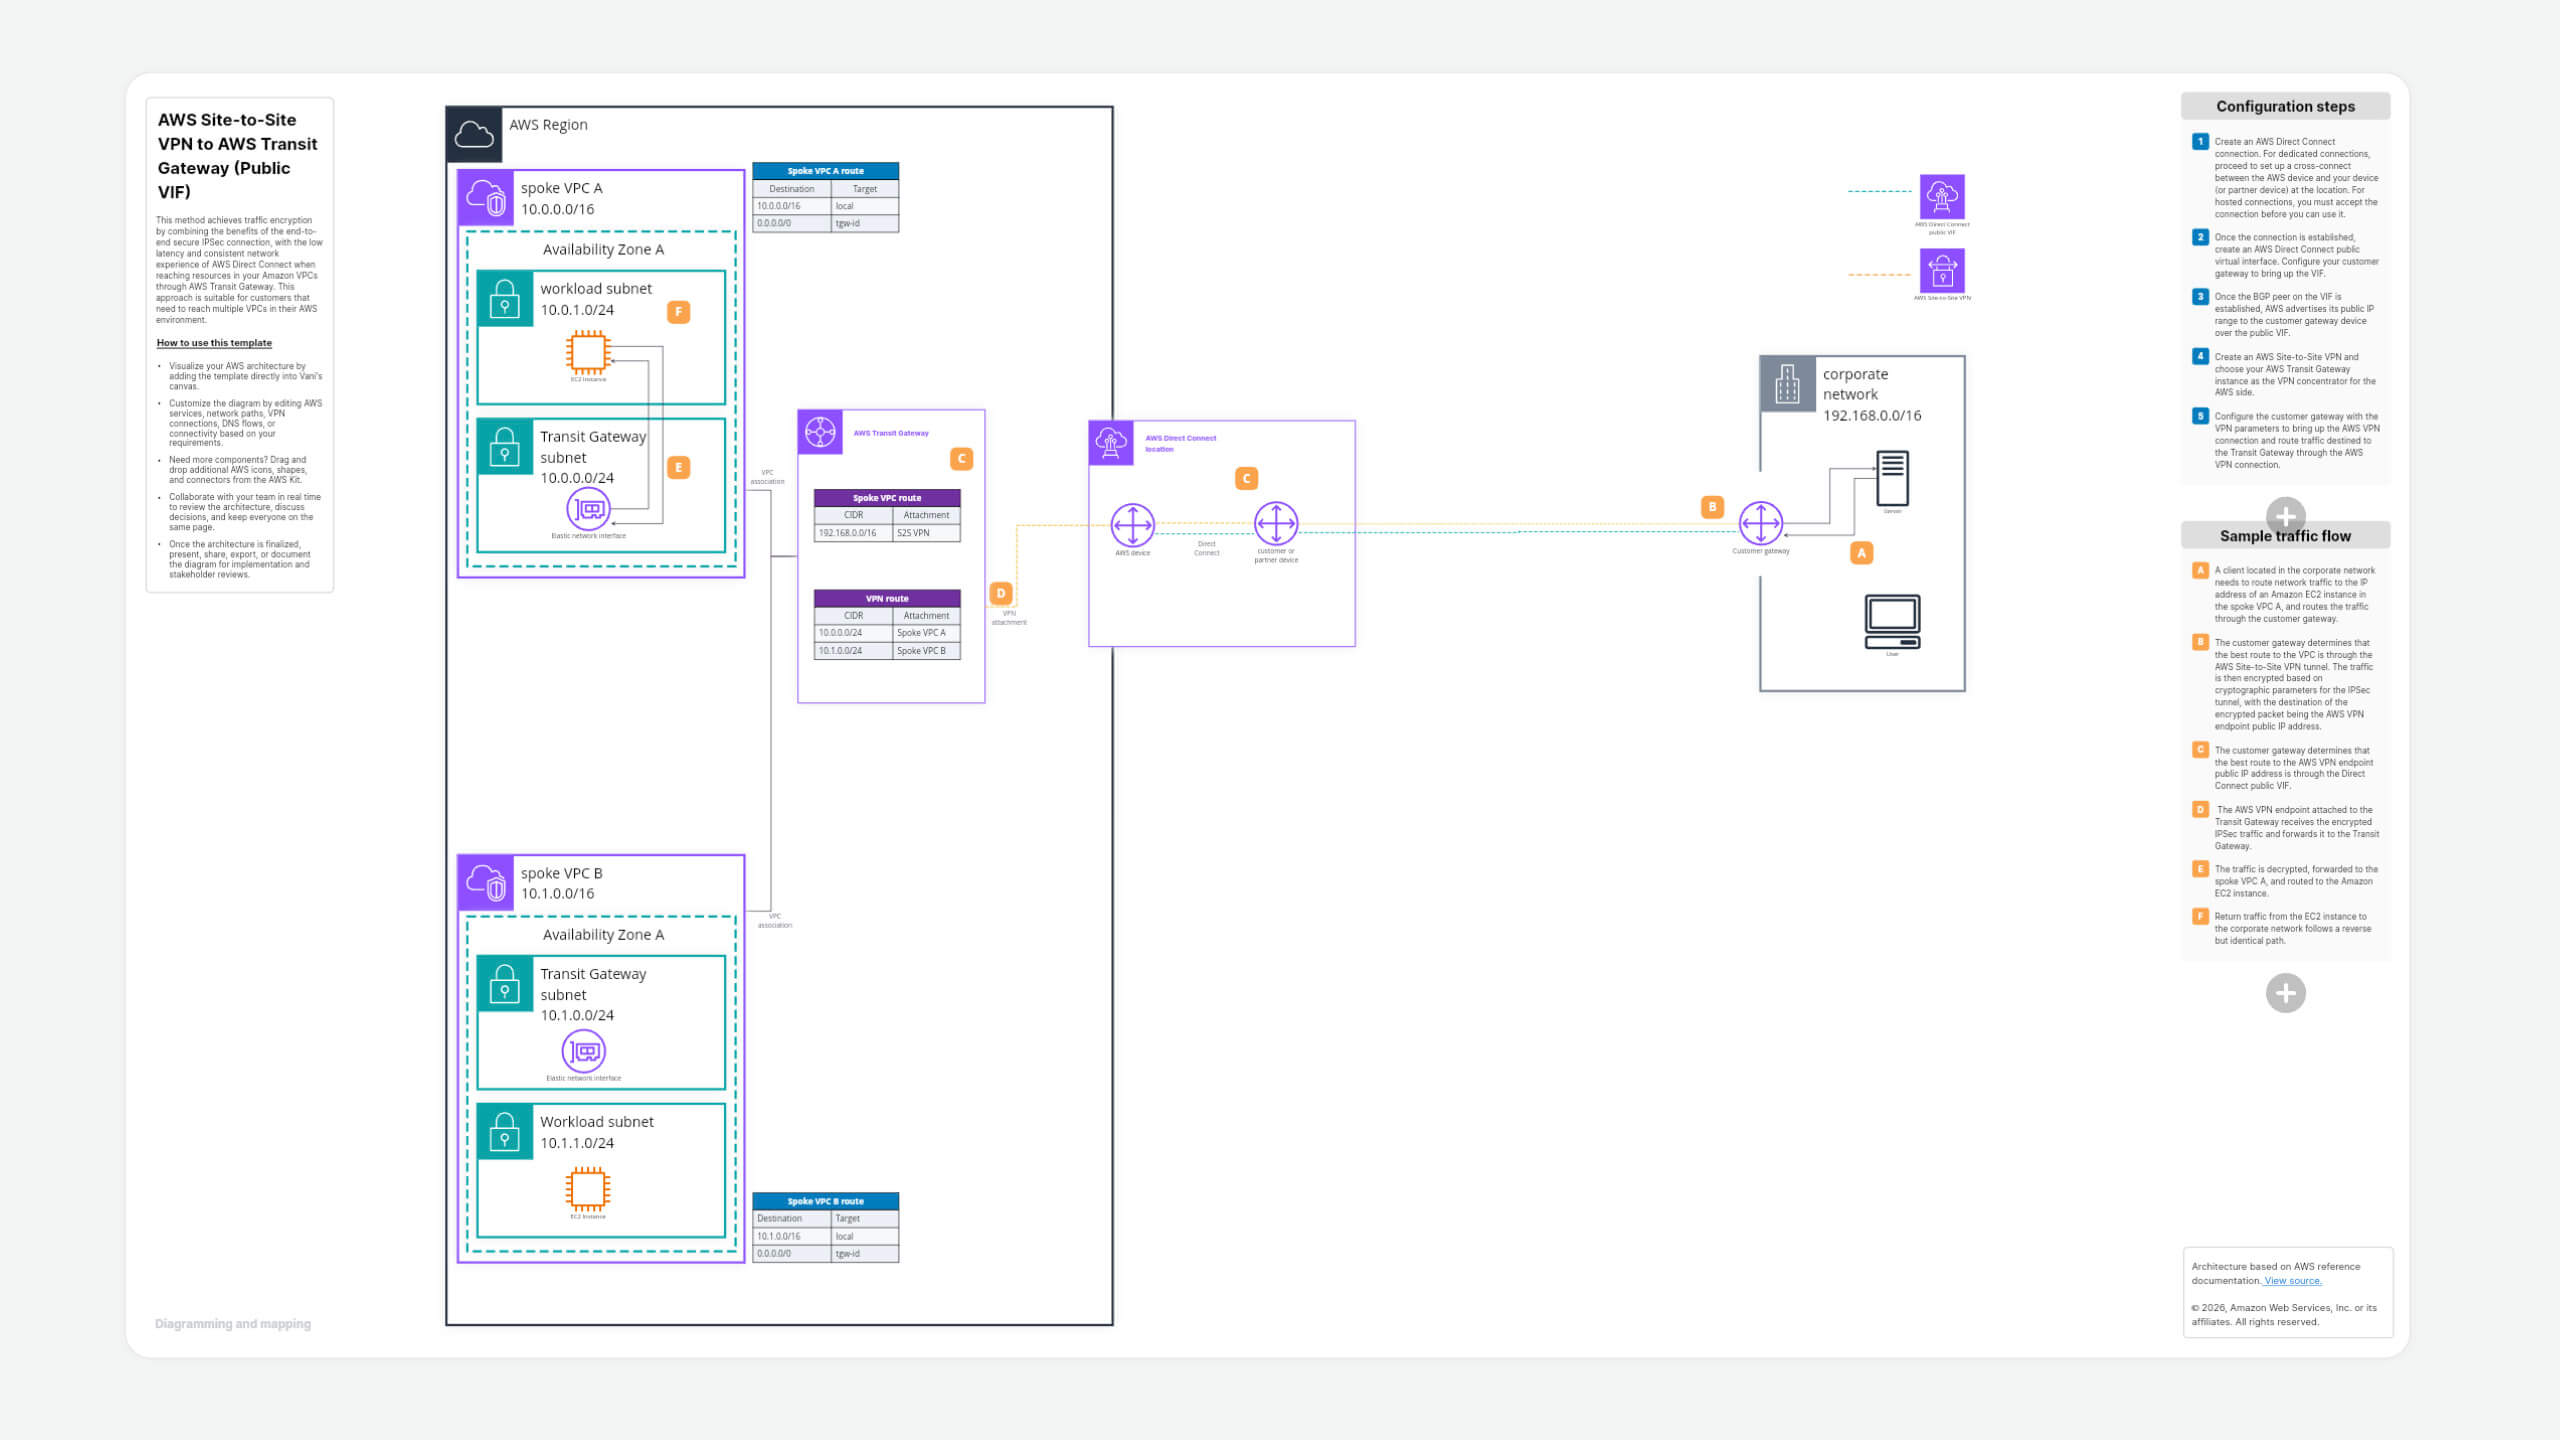
Task: Select configuration step 1 number badge
Action: [x=2200, y=141]
